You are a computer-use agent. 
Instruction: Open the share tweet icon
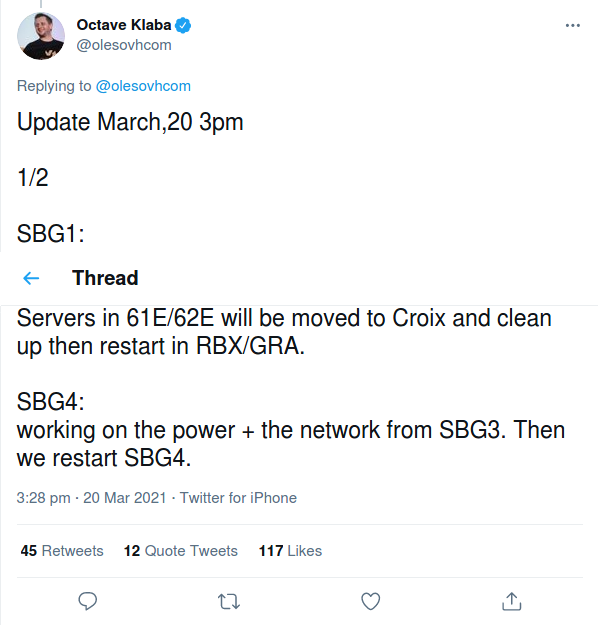click(511, 601)
